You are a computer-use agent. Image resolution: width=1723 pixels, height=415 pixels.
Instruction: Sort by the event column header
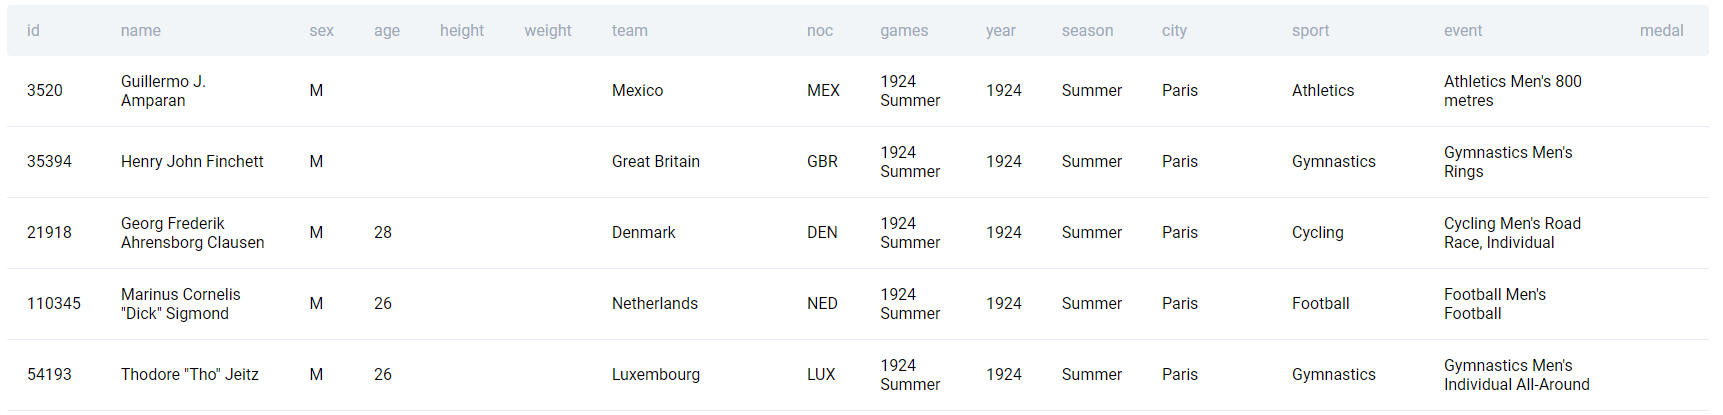click(1463, 31)
